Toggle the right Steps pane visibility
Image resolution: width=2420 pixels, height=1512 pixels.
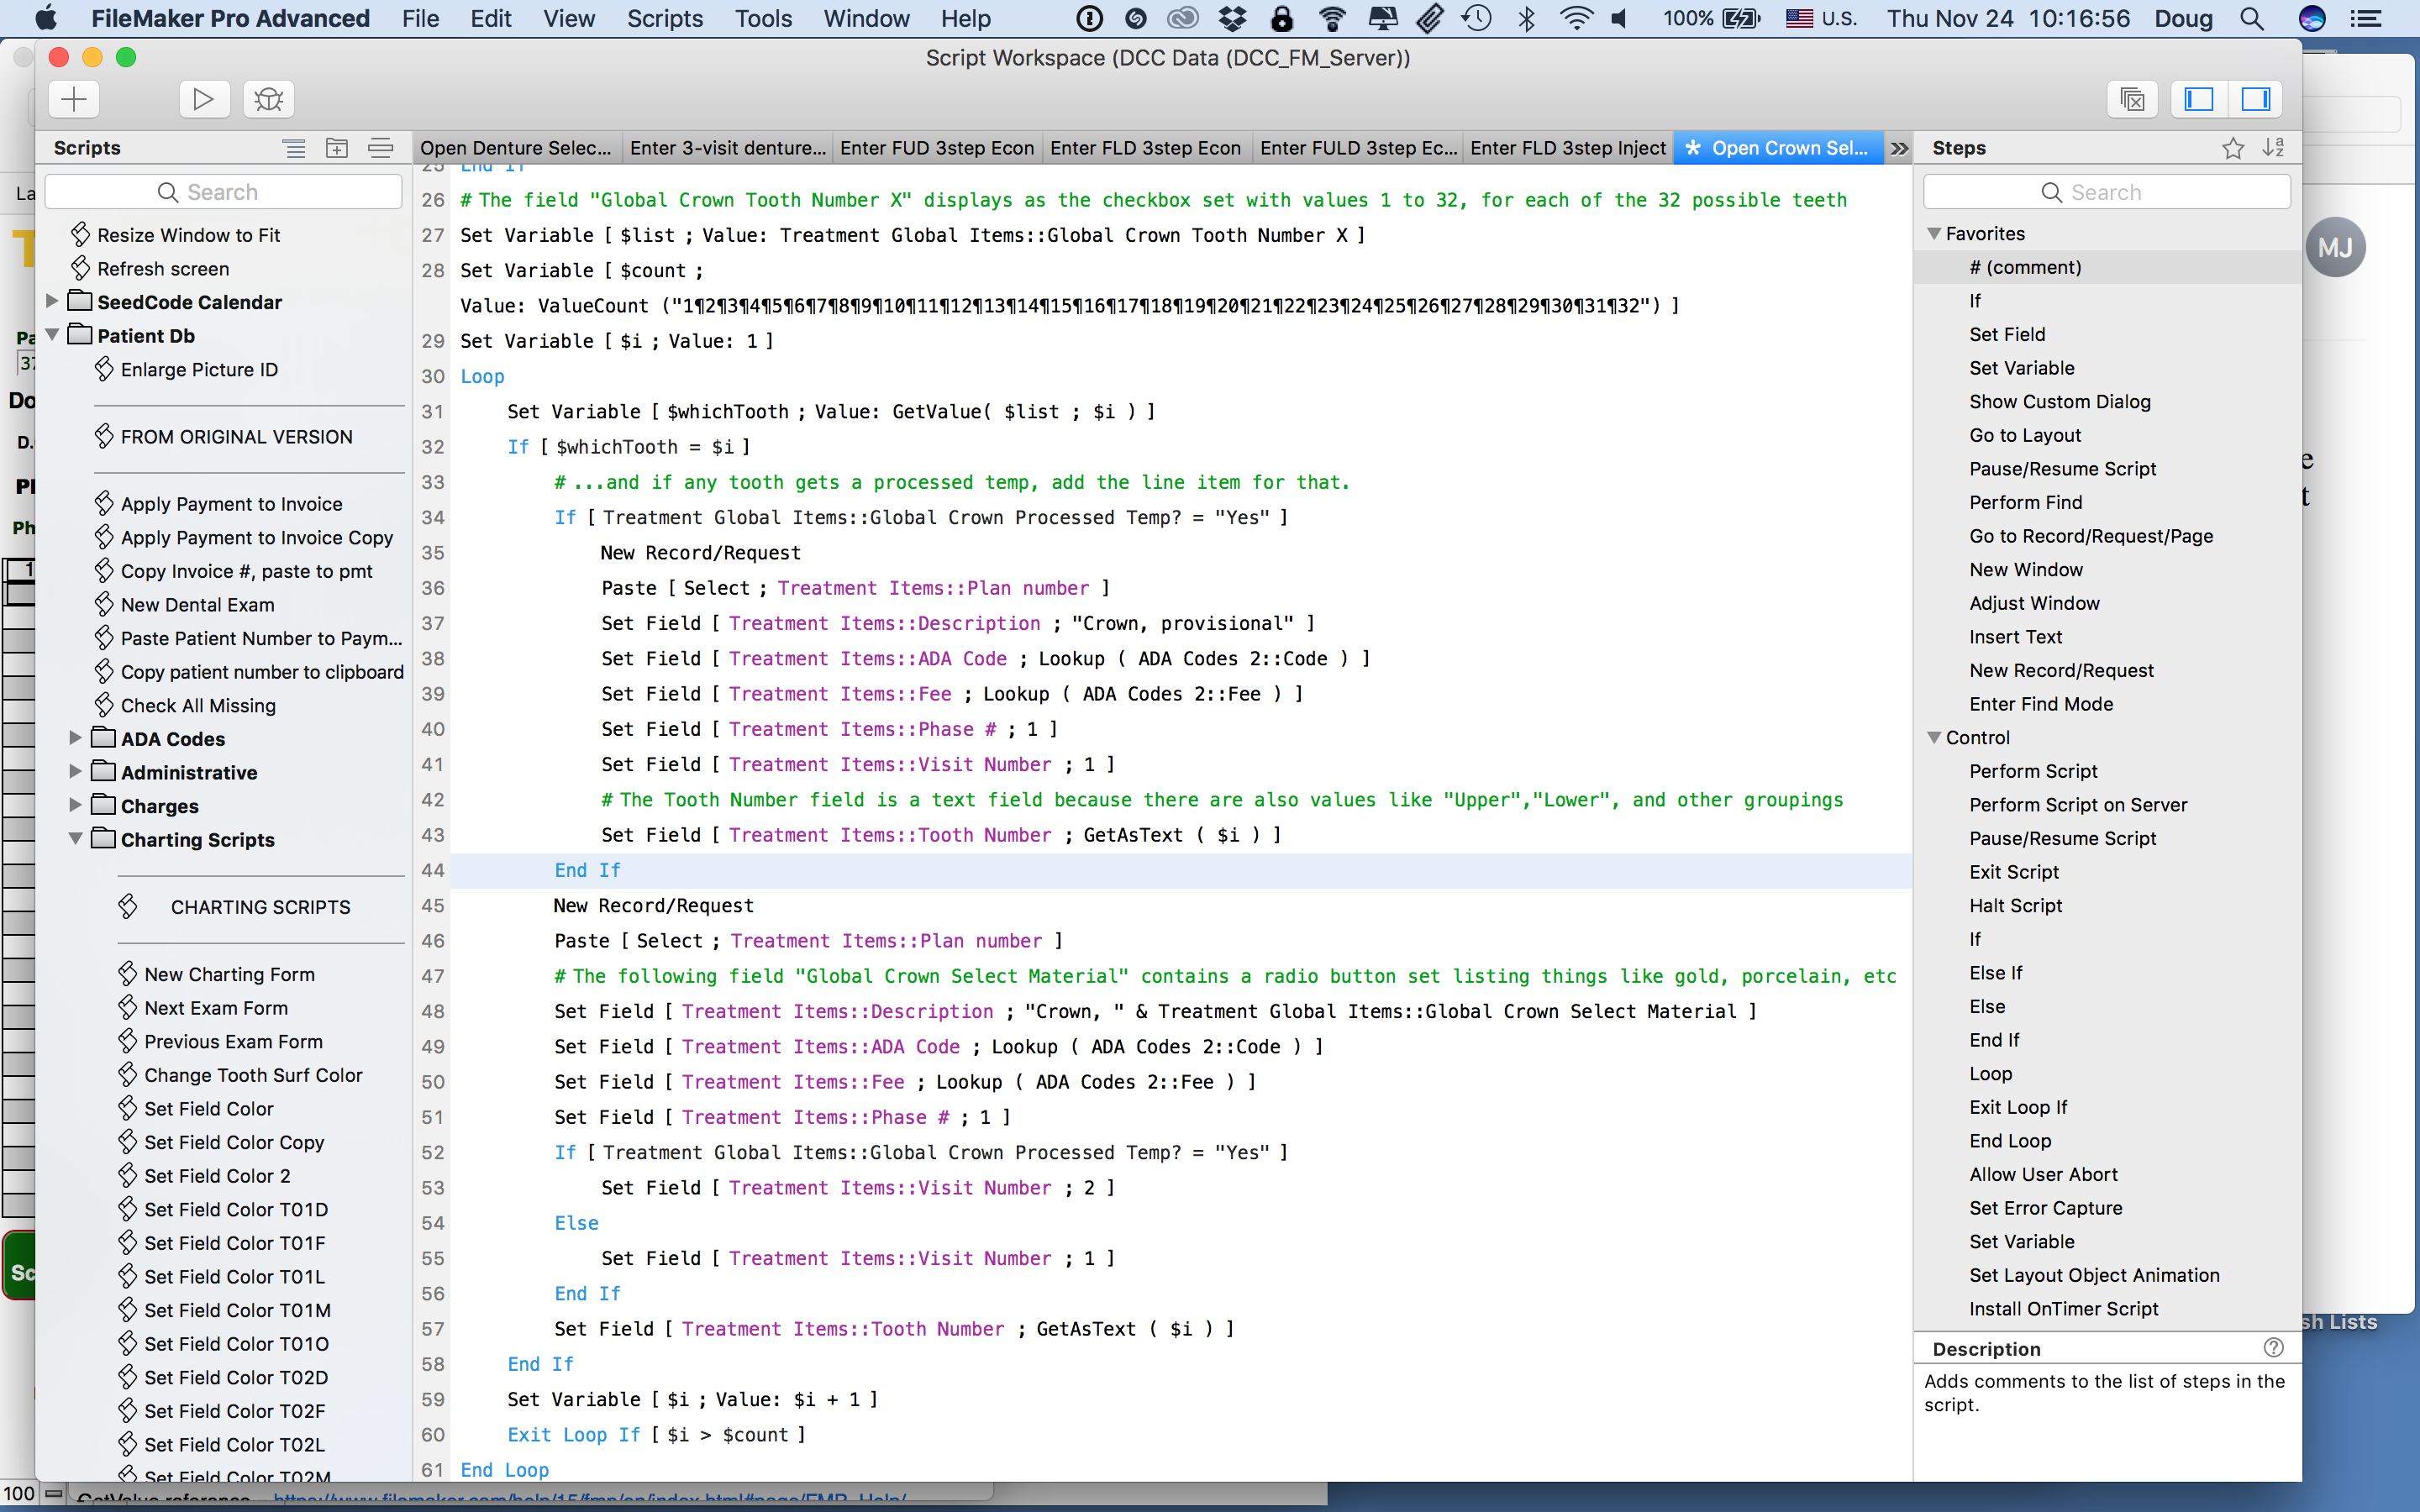click(x=2256, y=99)
